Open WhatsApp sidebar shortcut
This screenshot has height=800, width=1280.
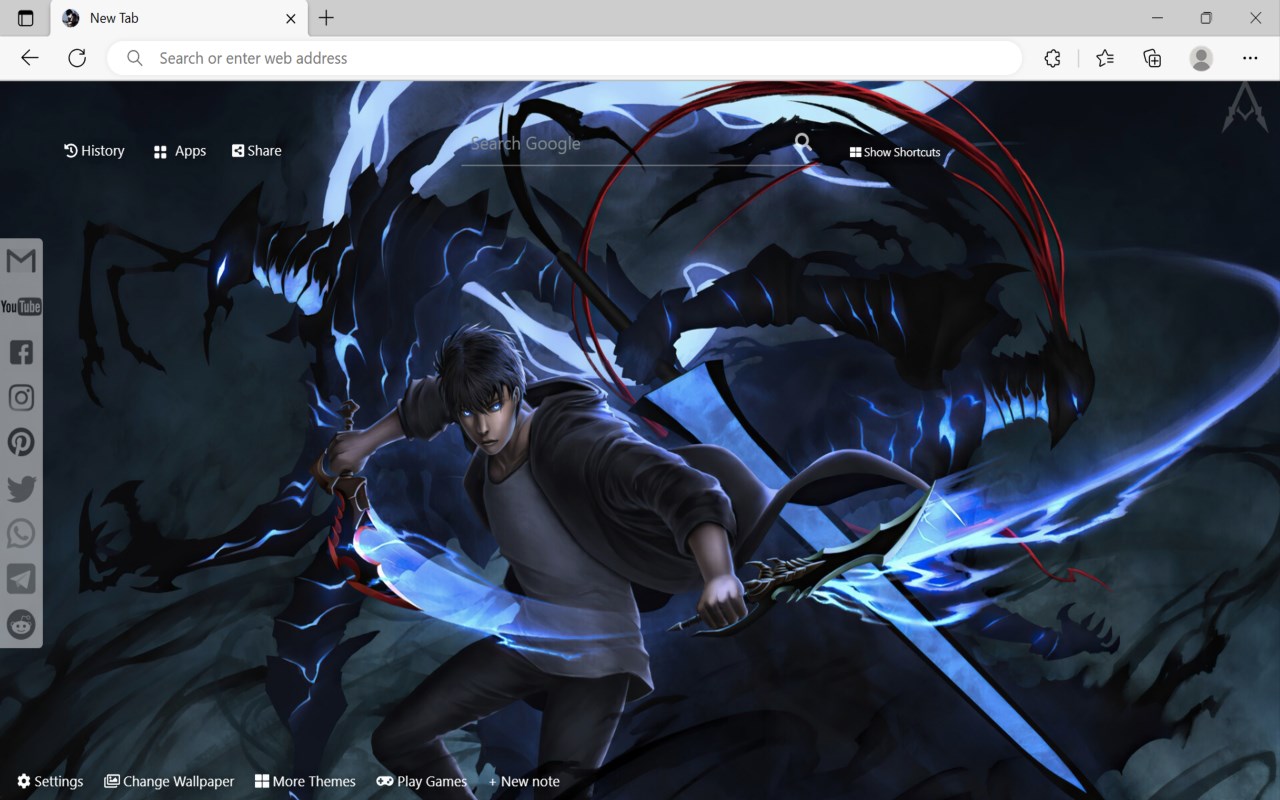pyautogui.click(x=21, y=533)
